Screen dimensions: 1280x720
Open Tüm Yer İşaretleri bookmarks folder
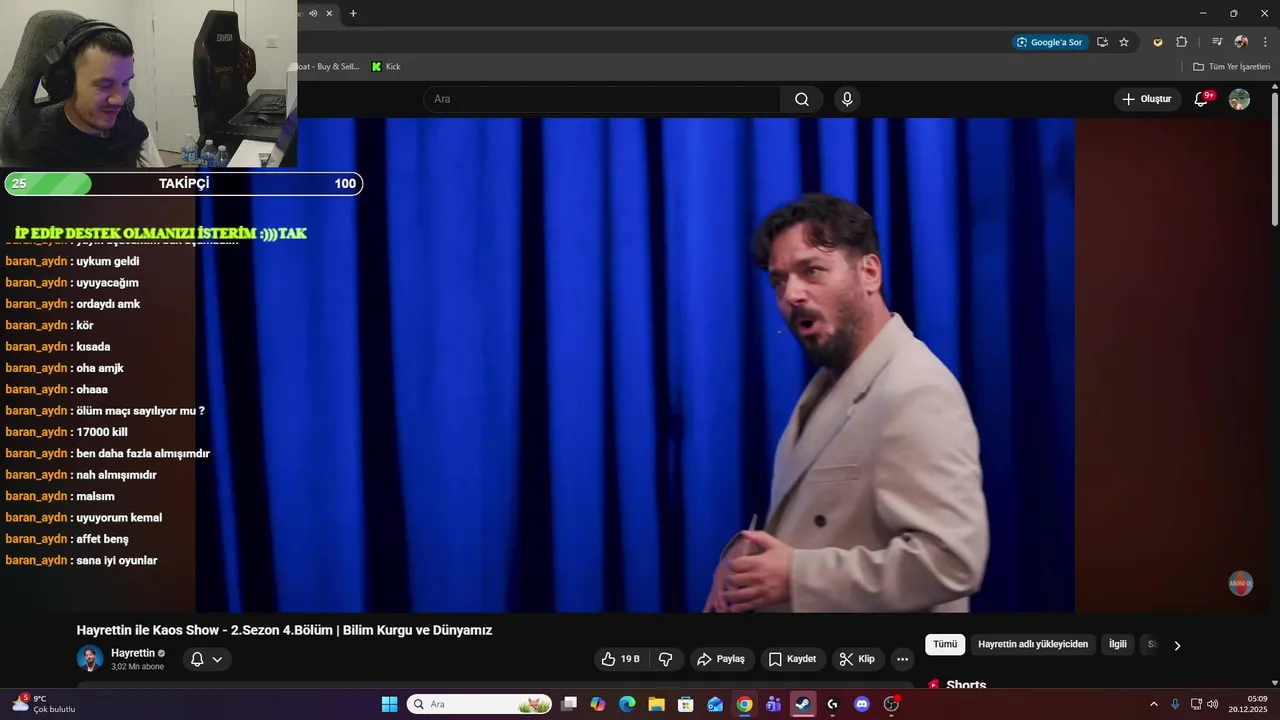[x=1232, y=67]
